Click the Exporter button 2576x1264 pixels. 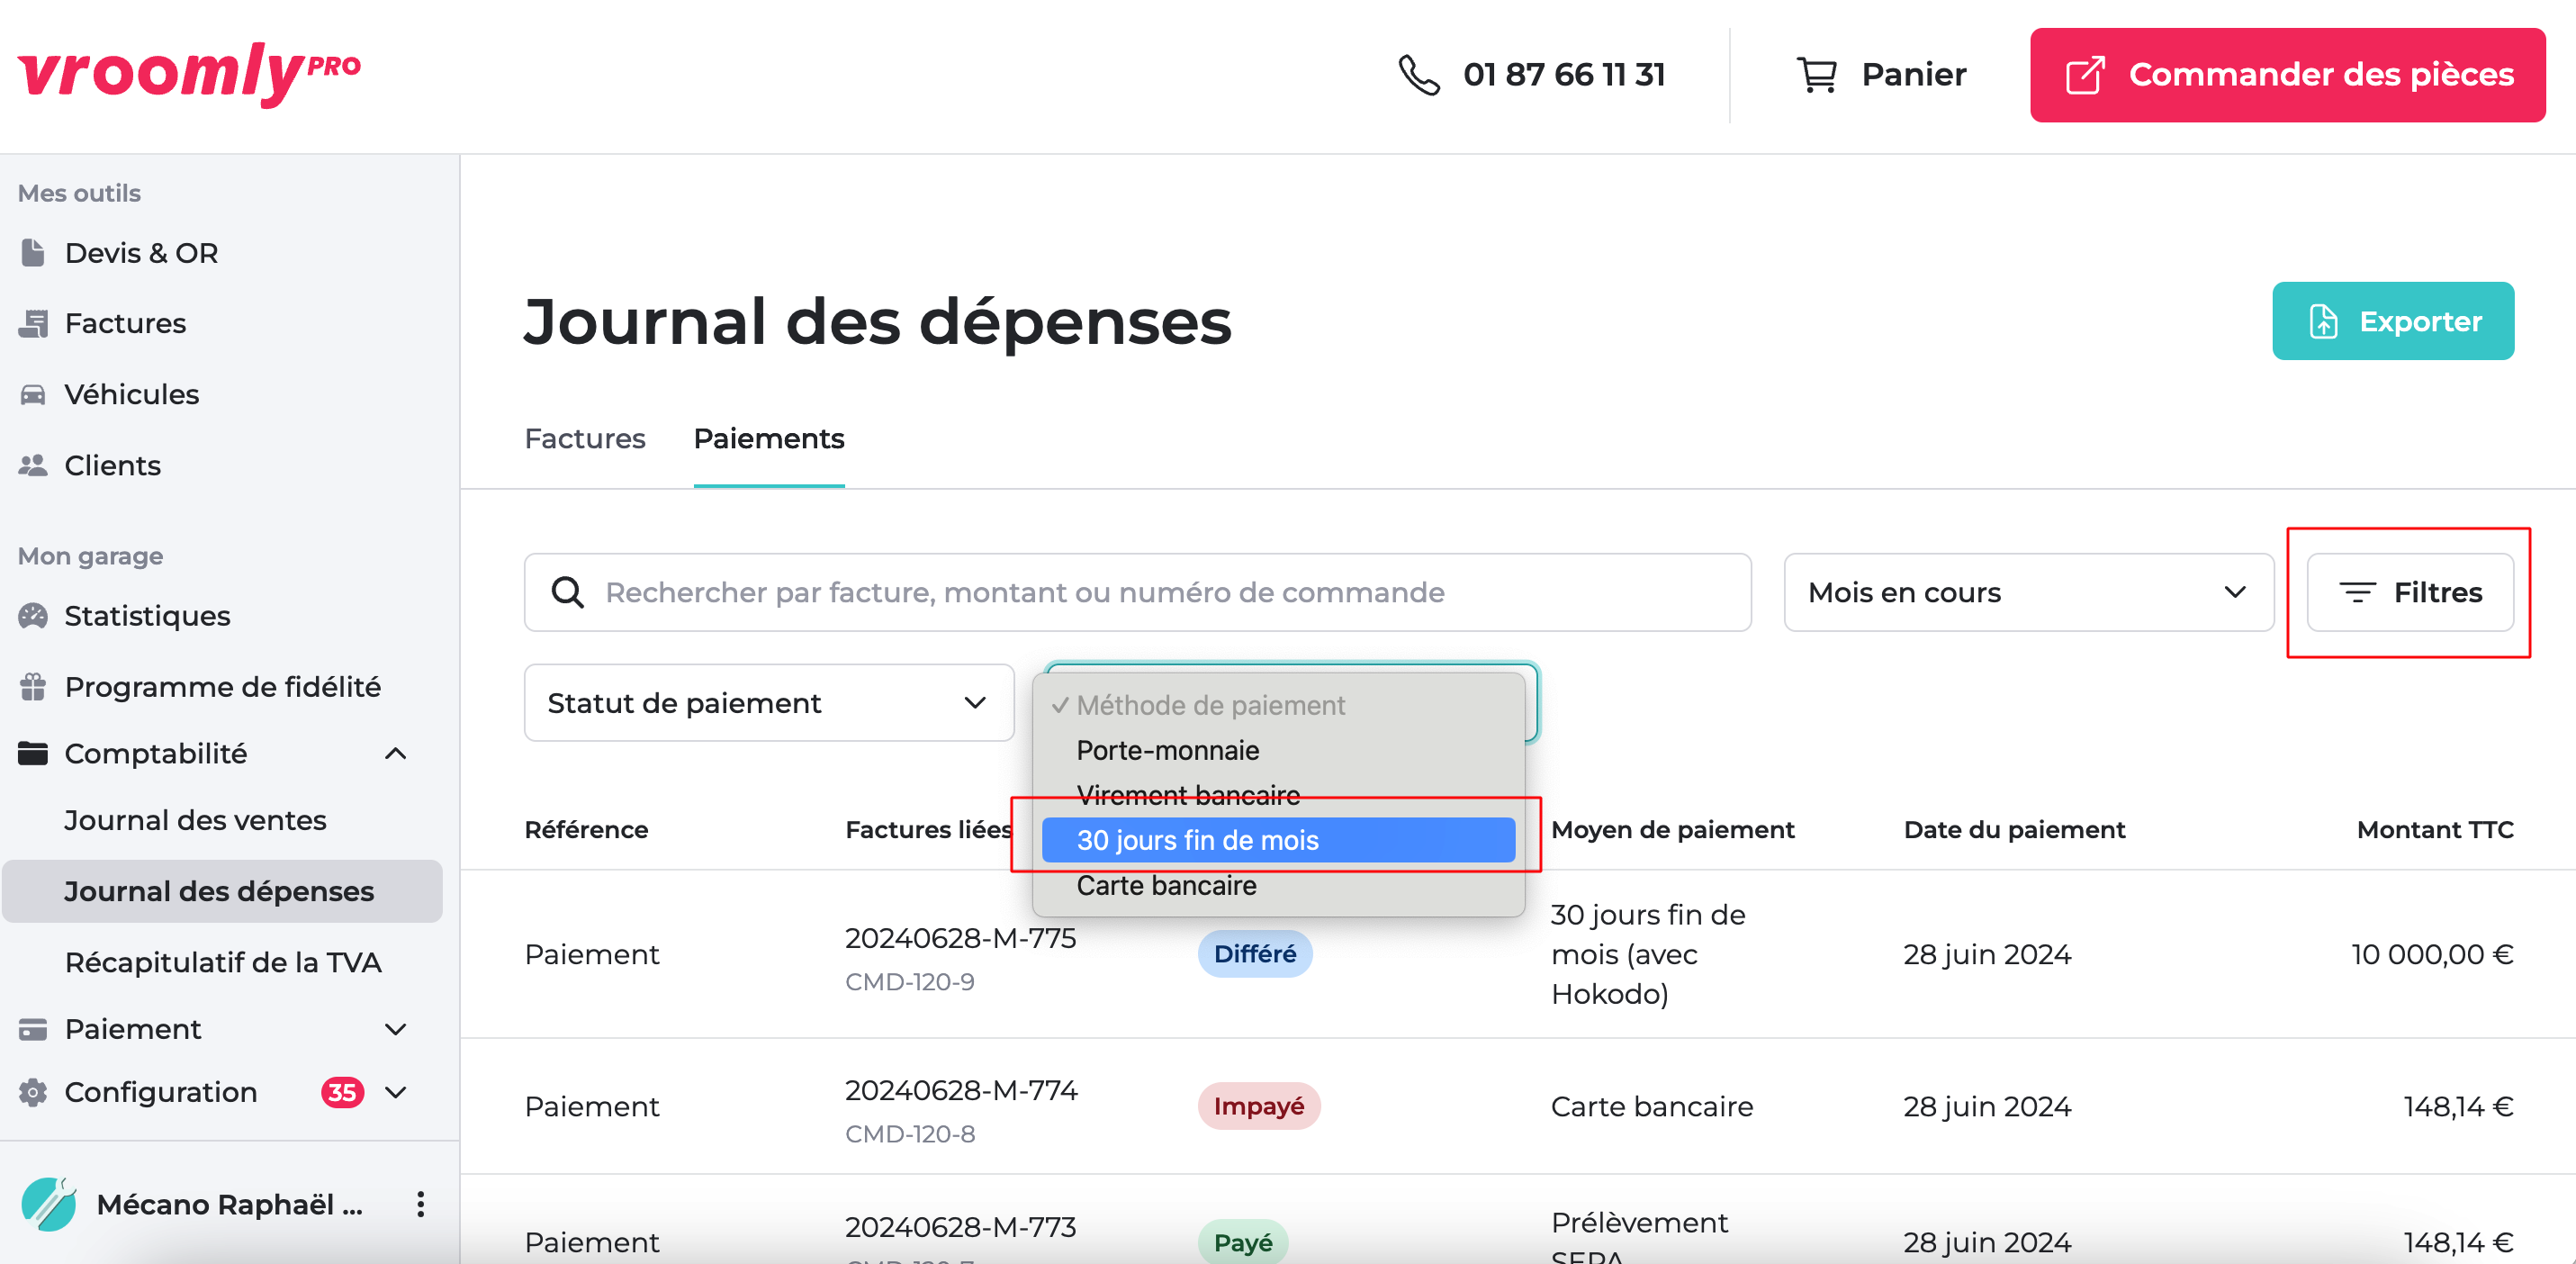pyautogui.click(x=2392, y=321)
